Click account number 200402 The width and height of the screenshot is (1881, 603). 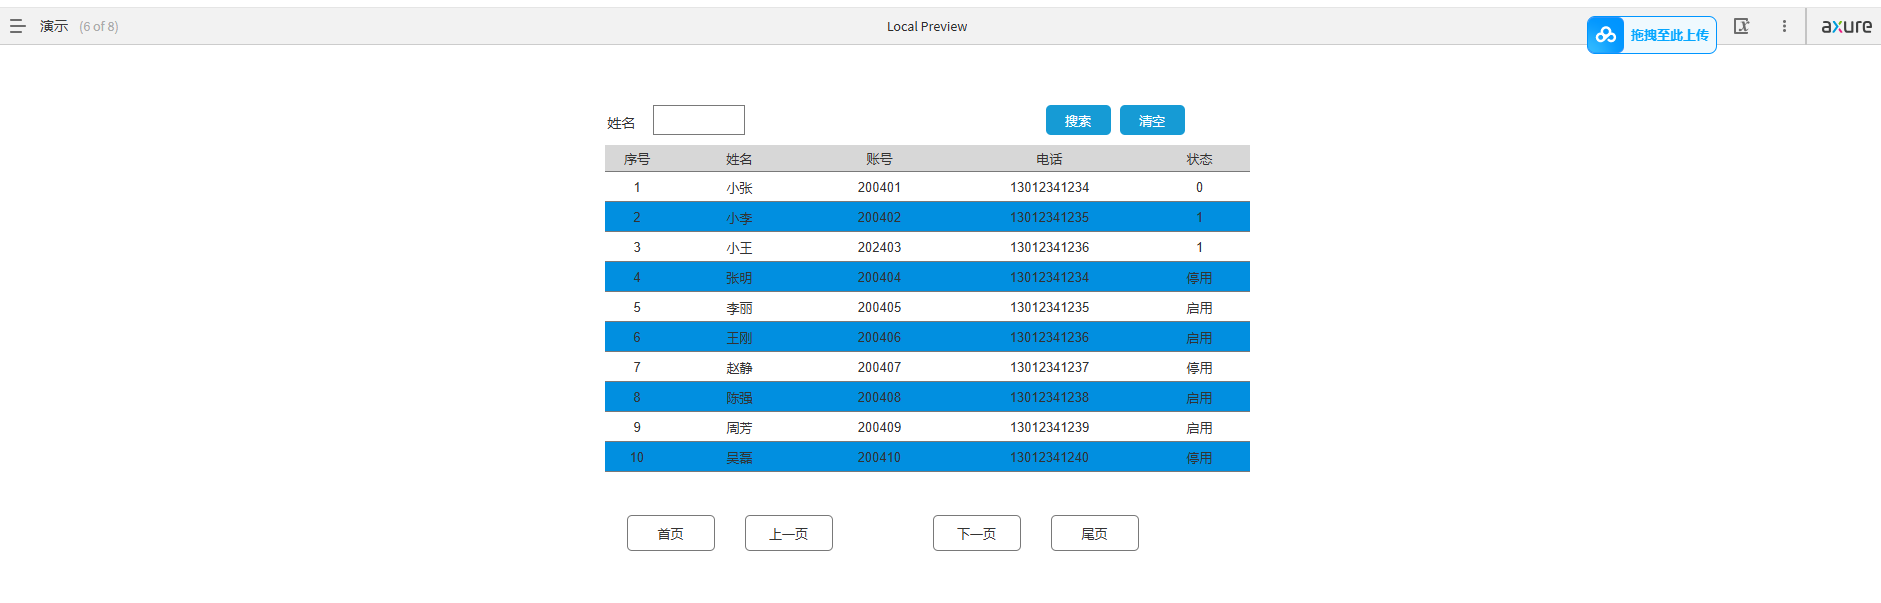click(x=879, y=217)
